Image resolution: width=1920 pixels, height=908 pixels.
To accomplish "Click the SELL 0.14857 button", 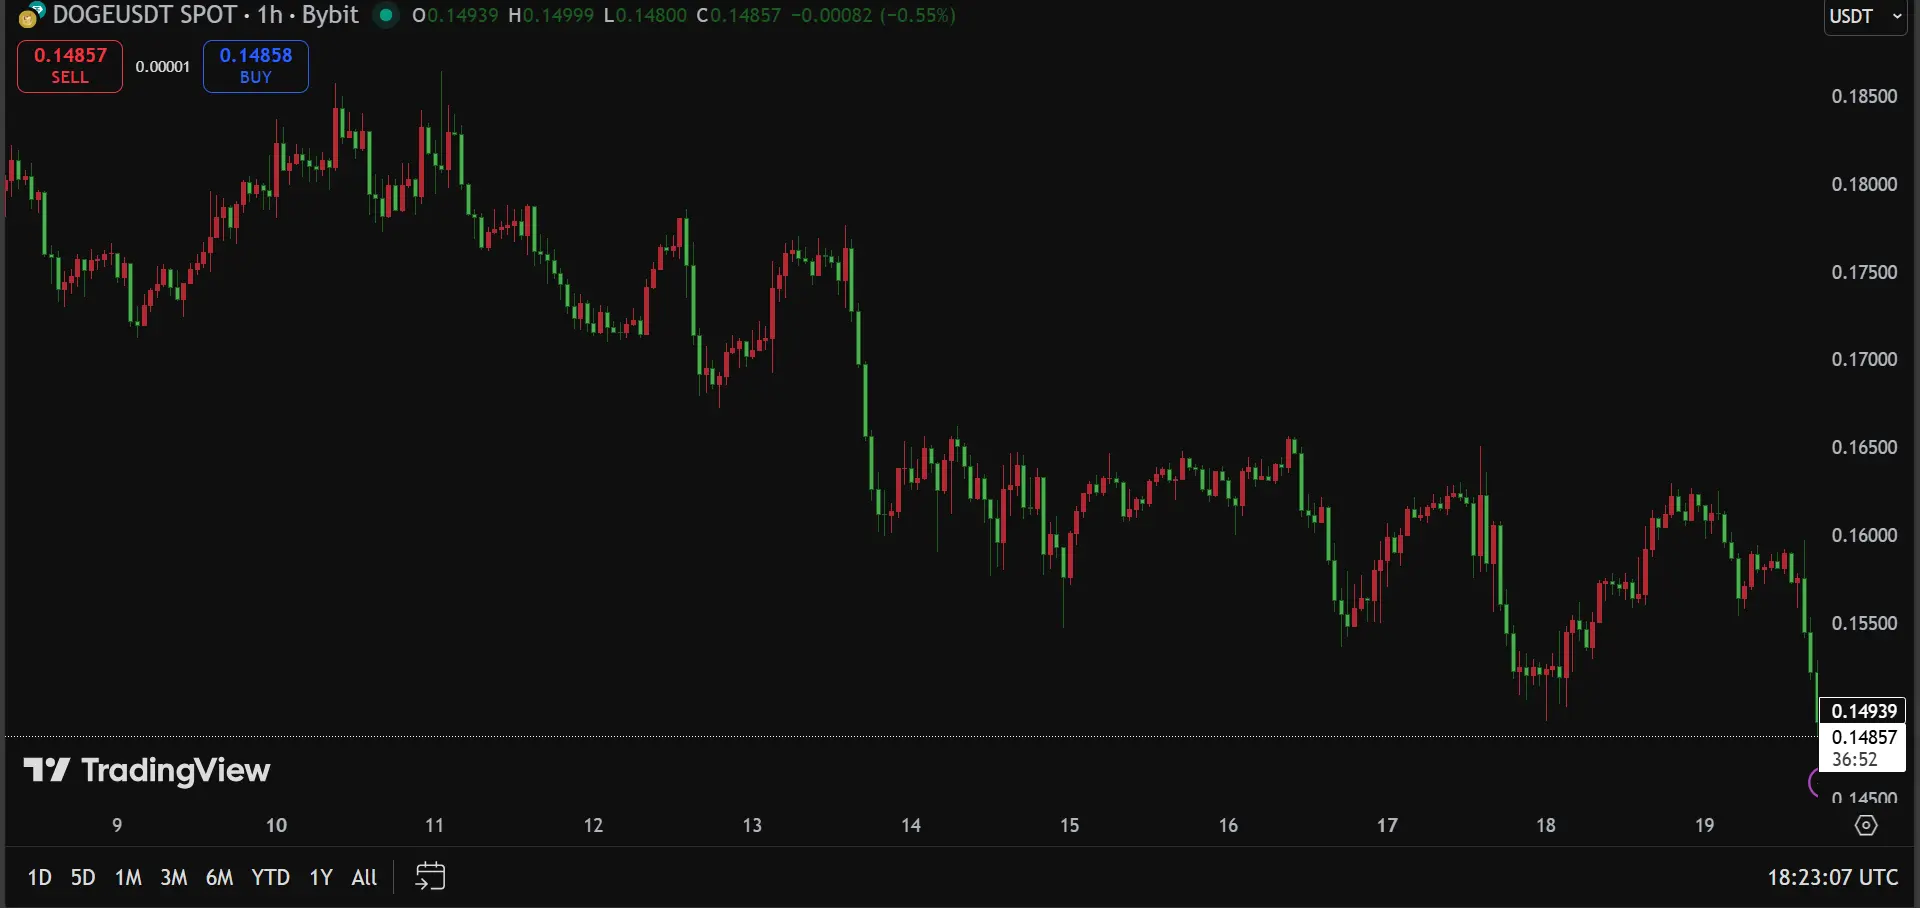I will tap(70, 66).
